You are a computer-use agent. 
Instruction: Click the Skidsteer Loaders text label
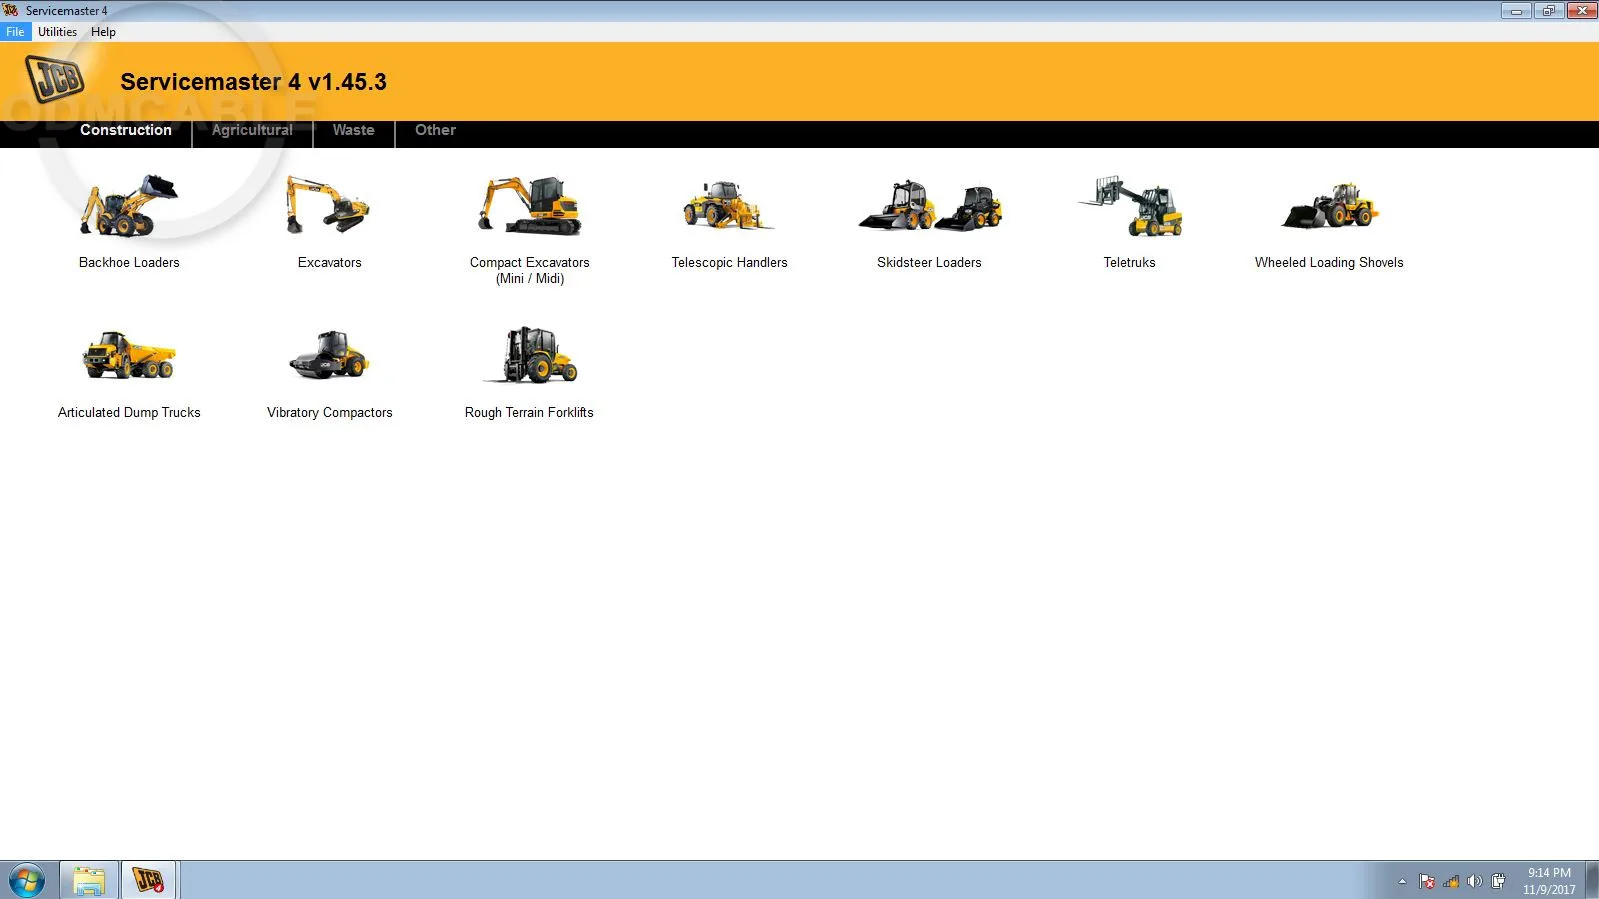930,263
